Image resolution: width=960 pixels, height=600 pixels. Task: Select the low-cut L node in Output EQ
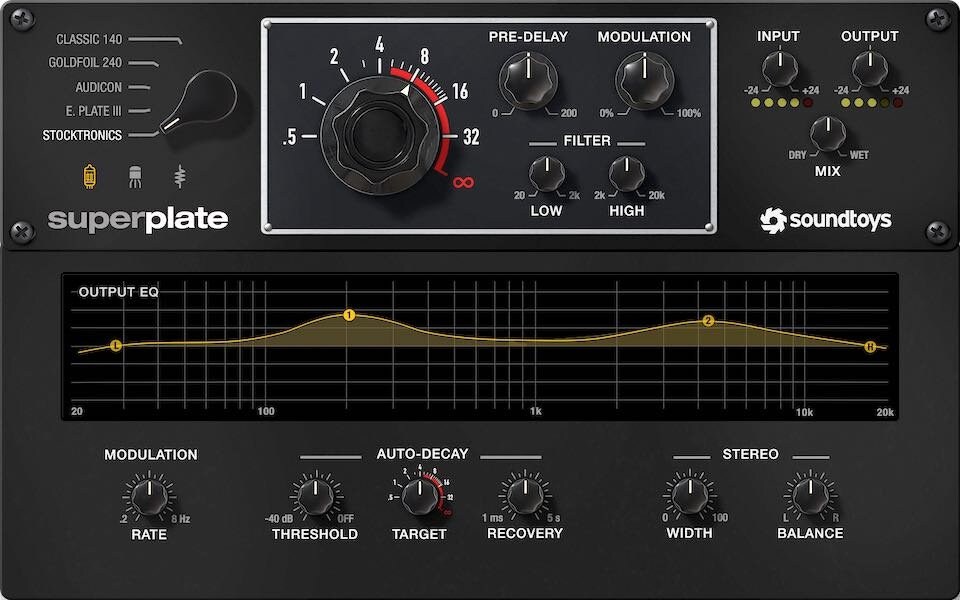pyautogui.click(x=116, y=346)
